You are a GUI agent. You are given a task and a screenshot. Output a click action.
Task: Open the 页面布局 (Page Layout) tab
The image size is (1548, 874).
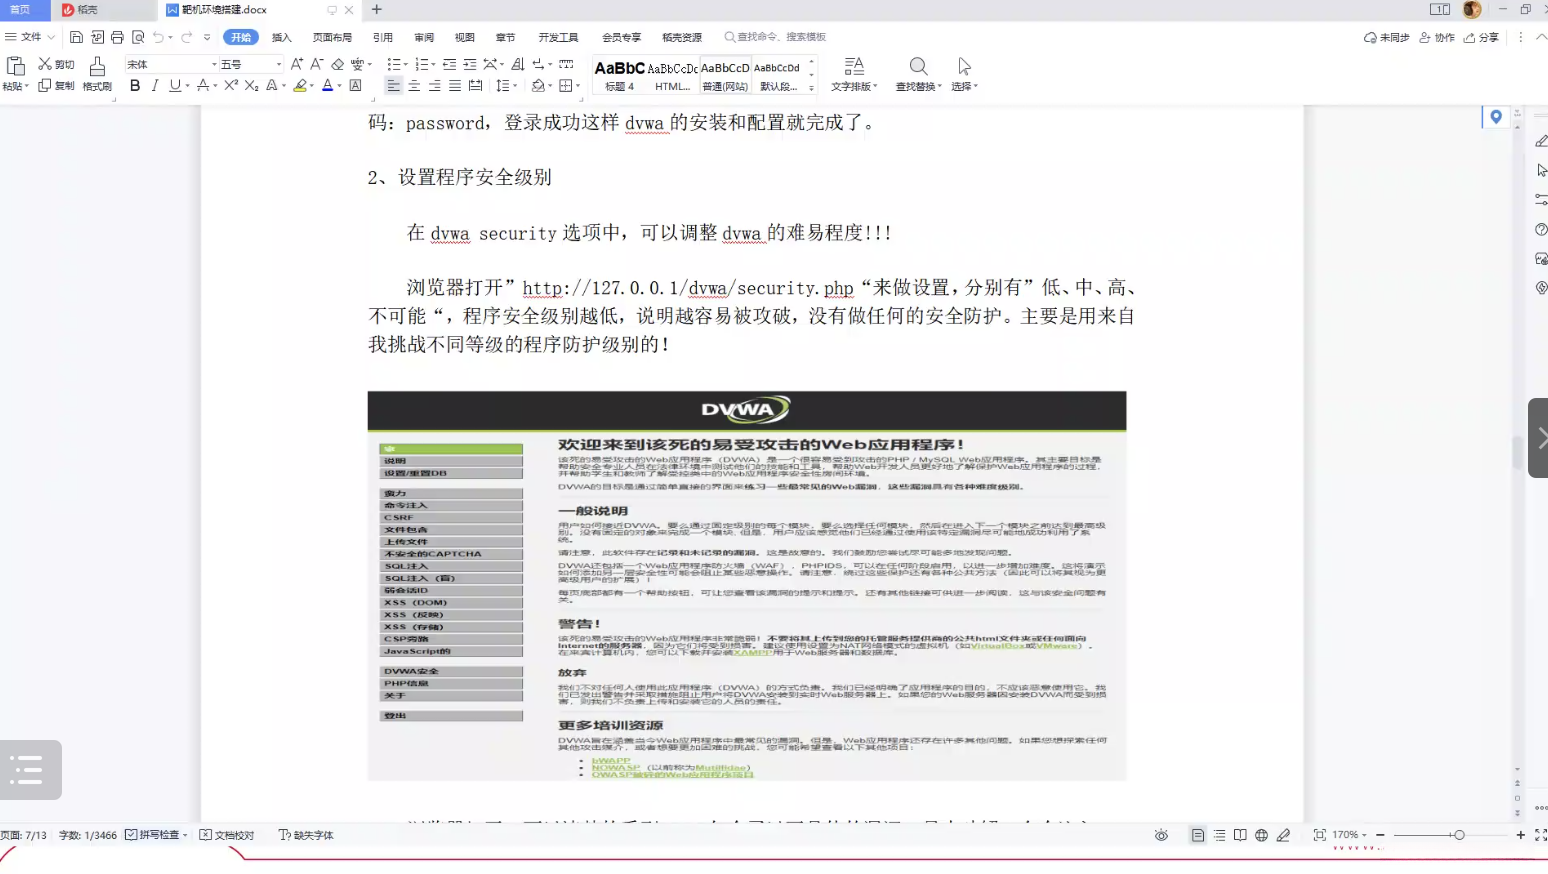[x=332, y=37]
